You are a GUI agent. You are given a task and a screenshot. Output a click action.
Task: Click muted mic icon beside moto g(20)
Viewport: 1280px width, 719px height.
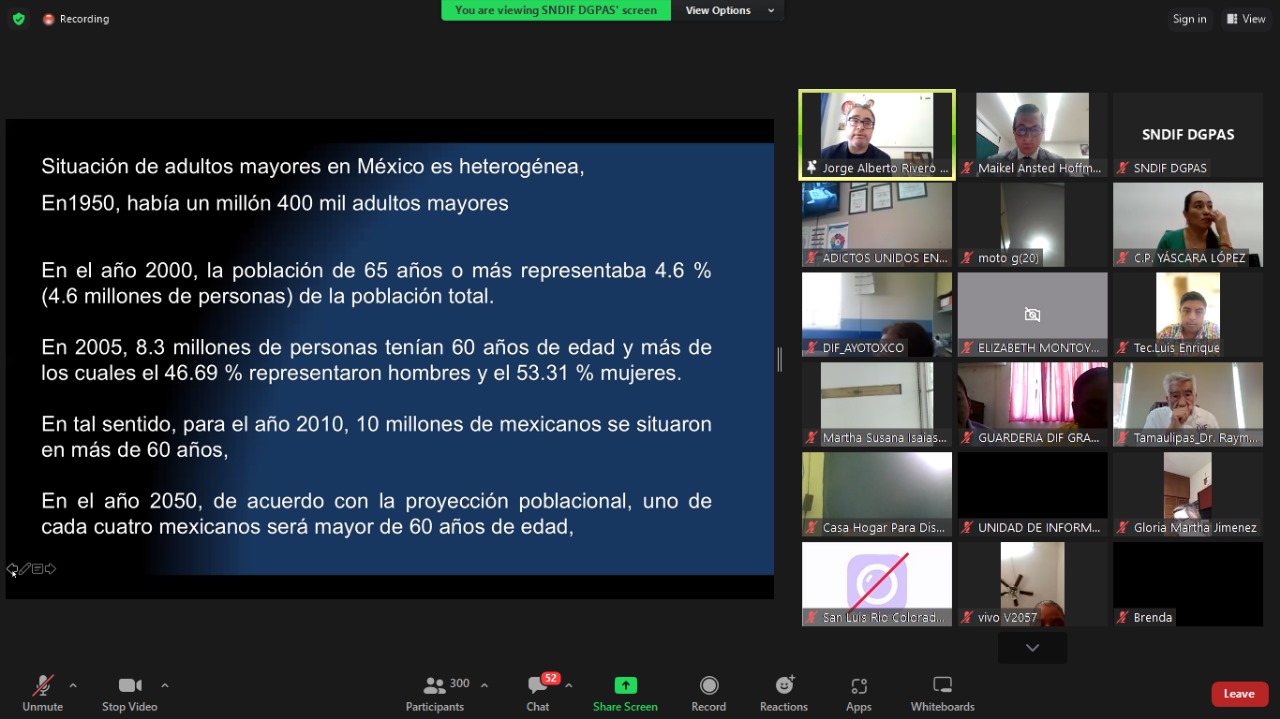point(967,258)
